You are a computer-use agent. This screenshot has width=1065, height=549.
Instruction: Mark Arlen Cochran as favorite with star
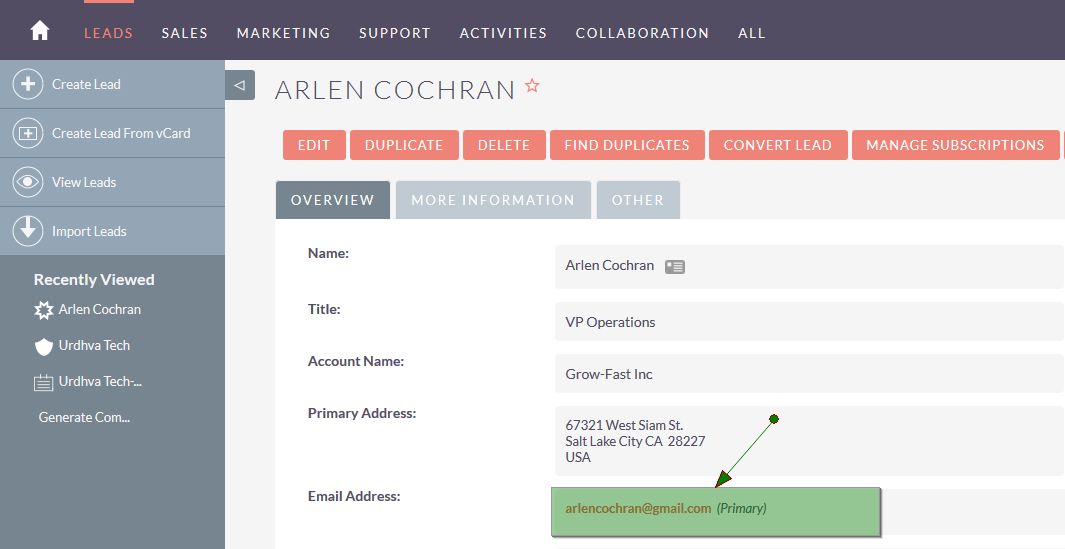(532, 86)
